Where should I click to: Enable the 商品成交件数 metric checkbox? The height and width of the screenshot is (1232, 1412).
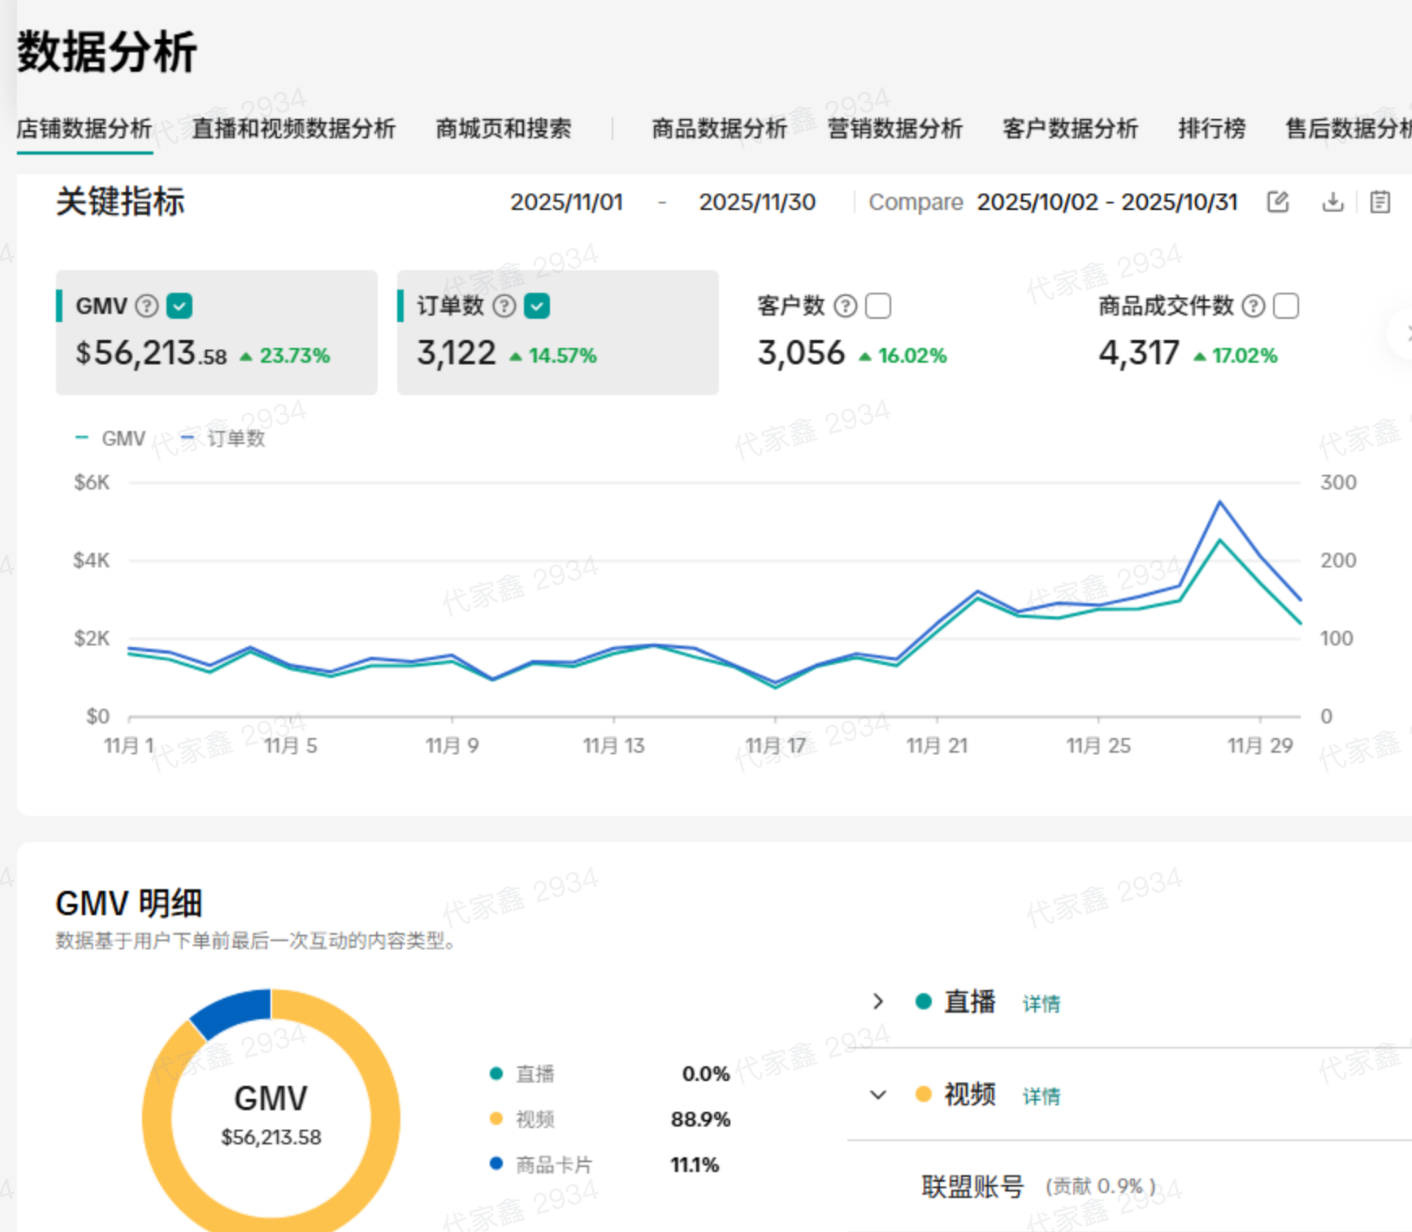pos(1286,306)
